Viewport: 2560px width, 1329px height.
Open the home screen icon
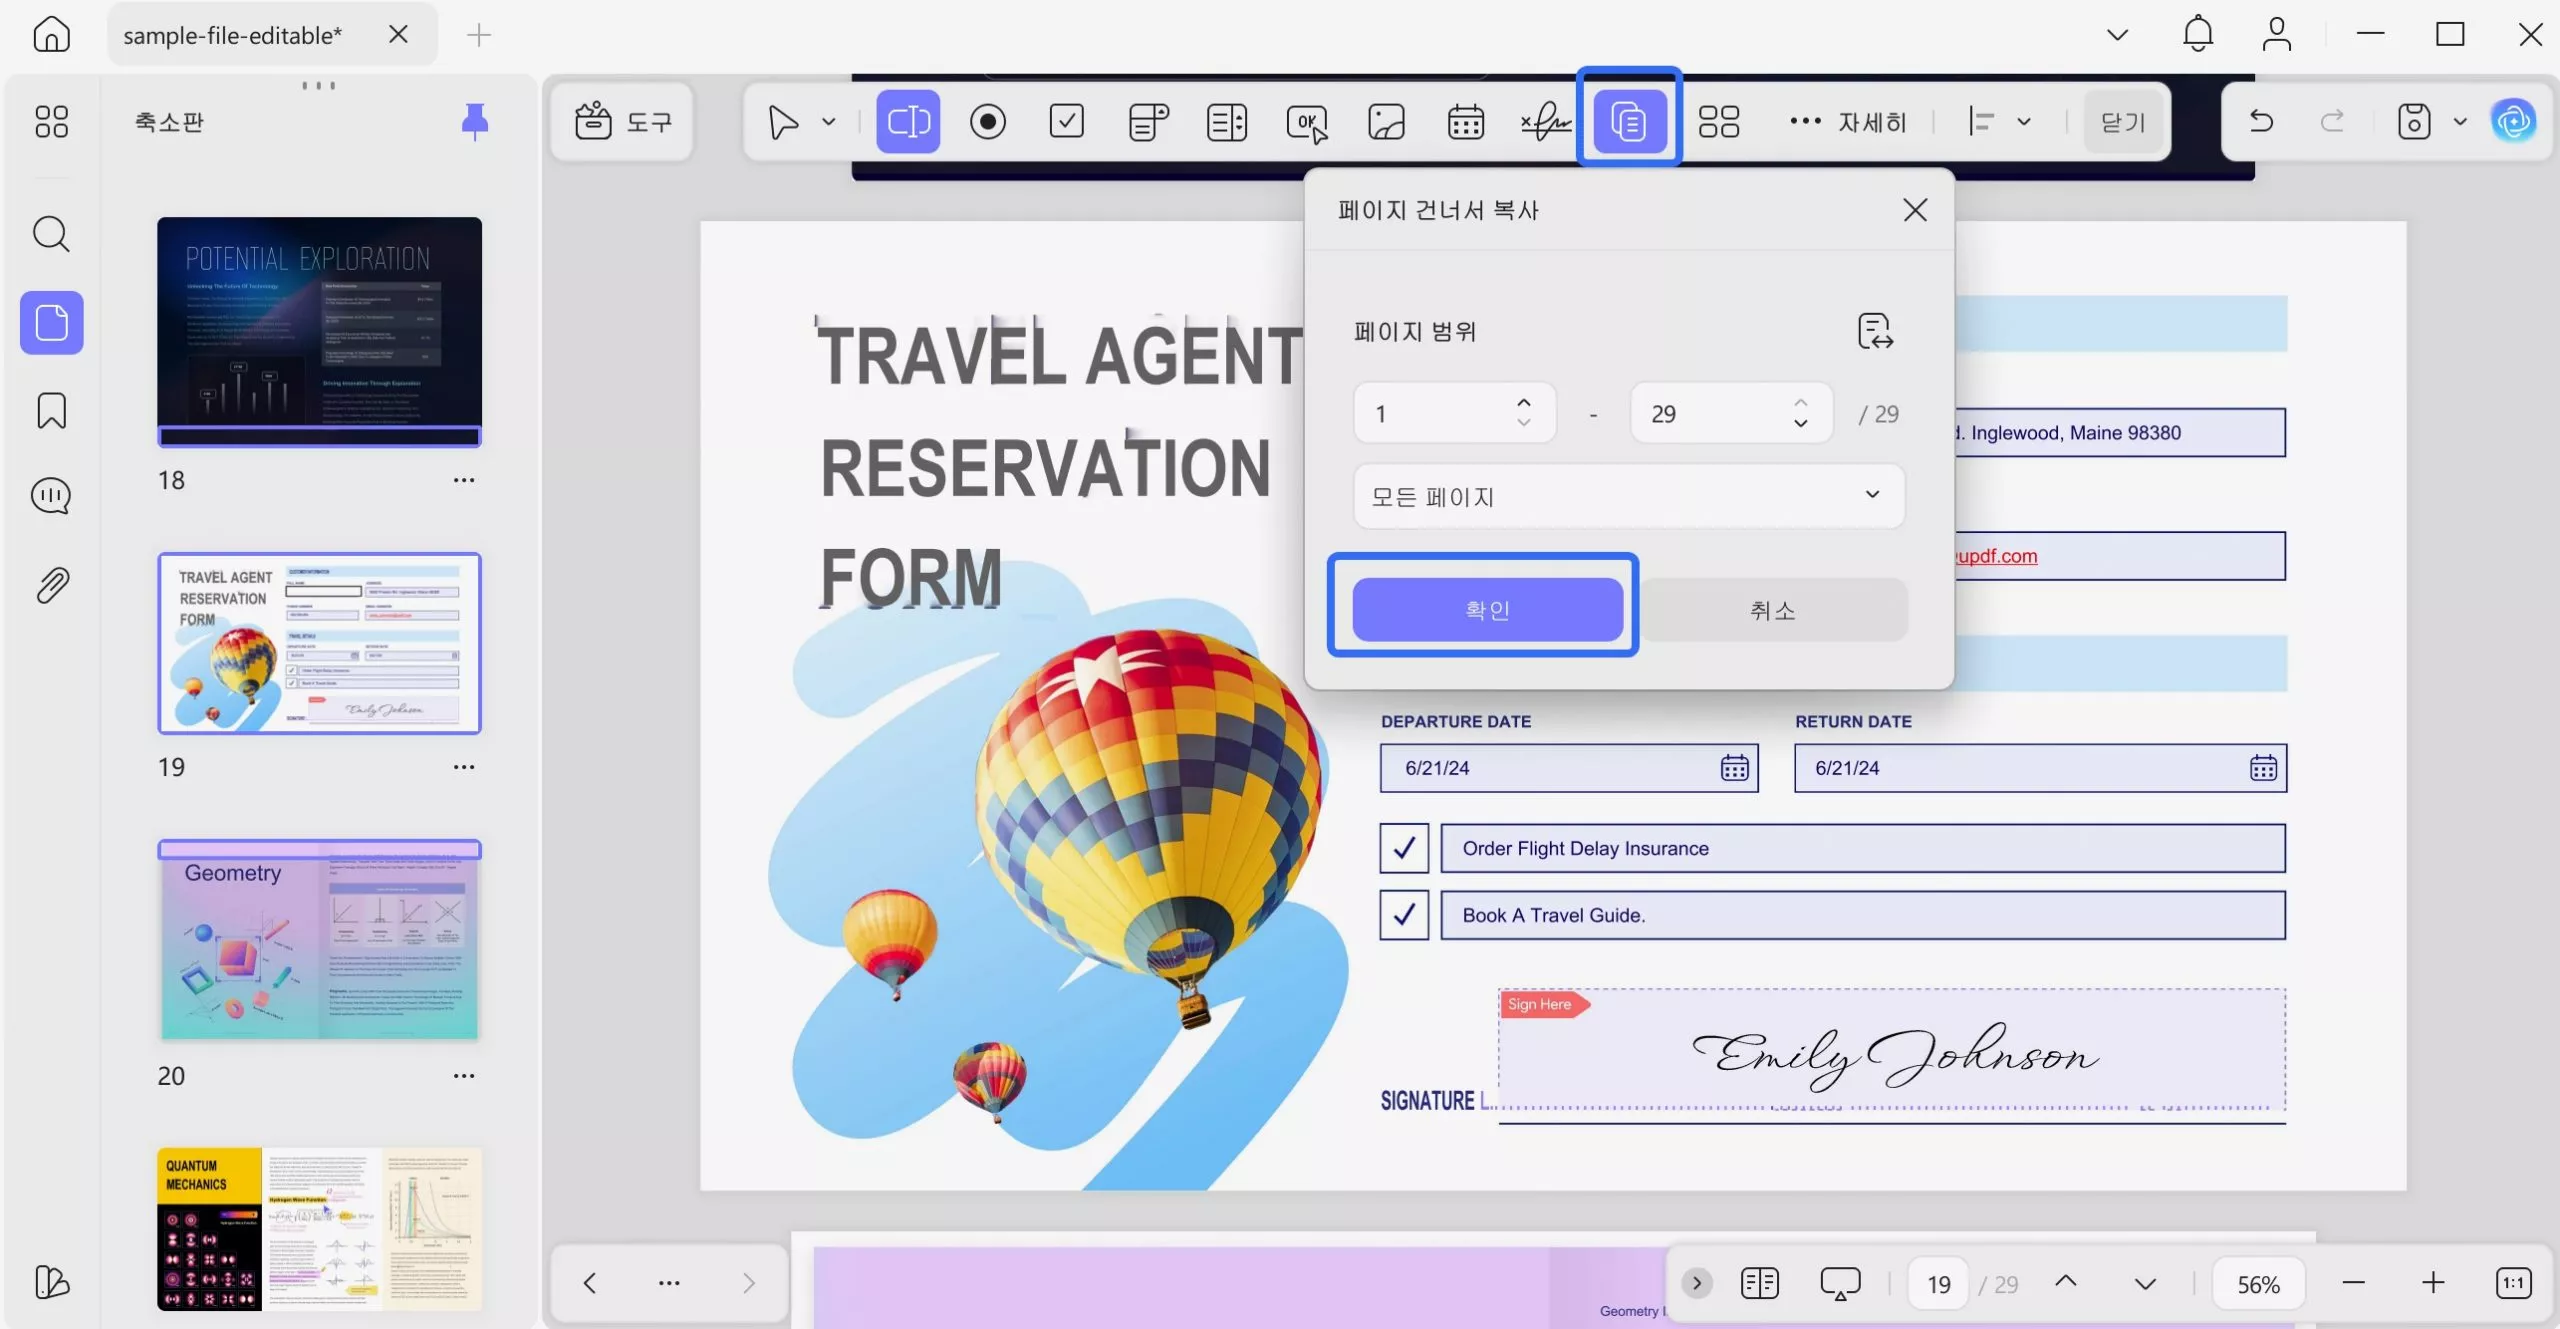[51, 34]
